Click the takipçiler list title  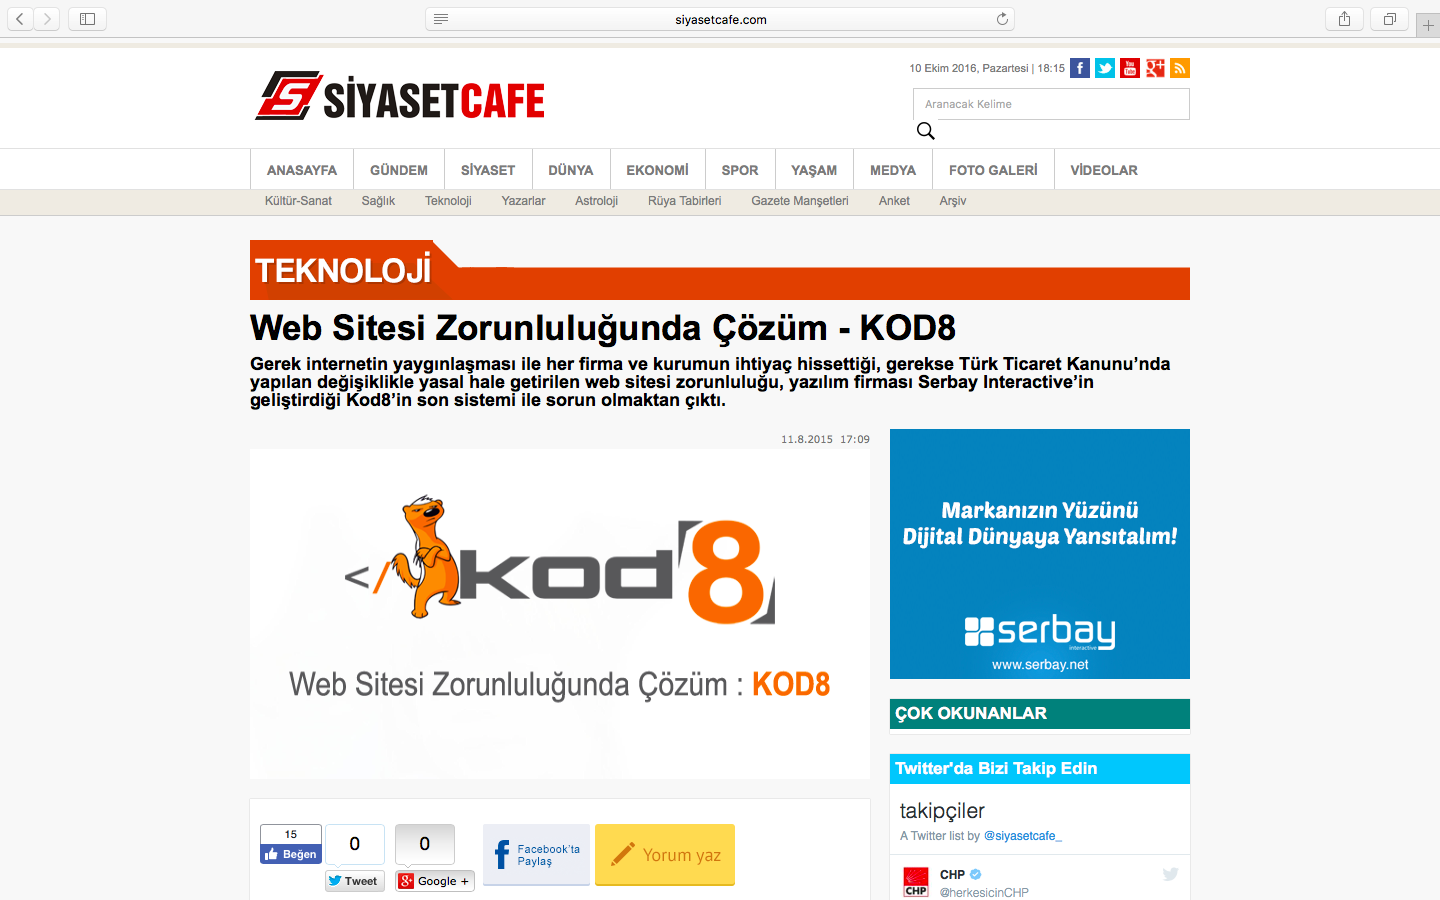[942, 811]
